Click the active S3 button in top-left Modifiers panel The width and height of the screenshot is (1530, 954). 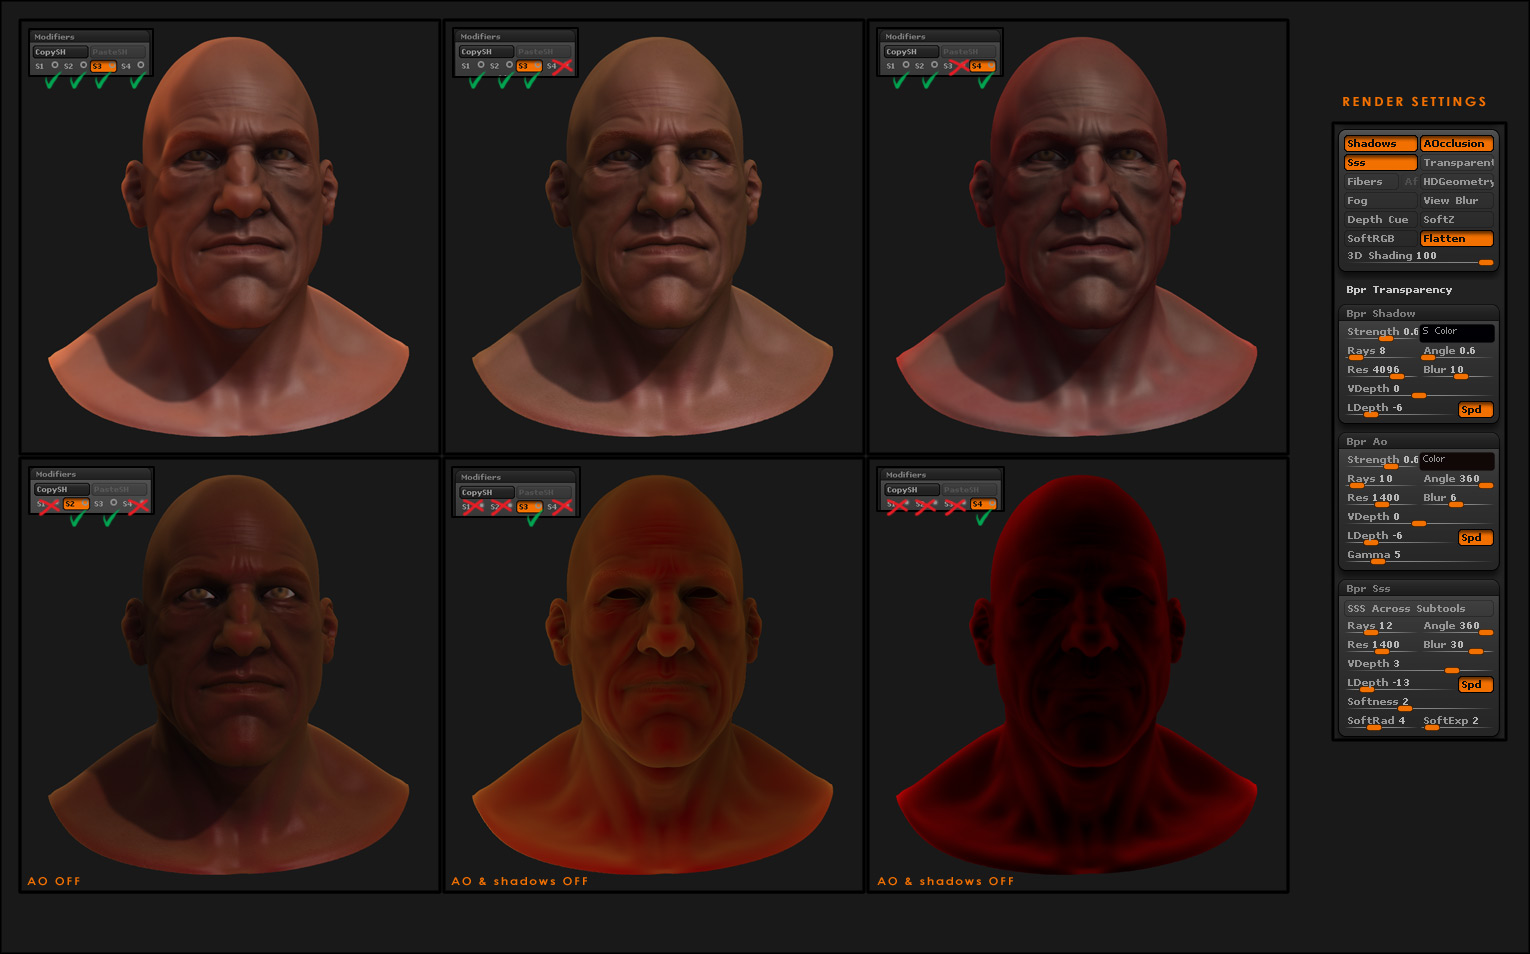pos(103,66)
